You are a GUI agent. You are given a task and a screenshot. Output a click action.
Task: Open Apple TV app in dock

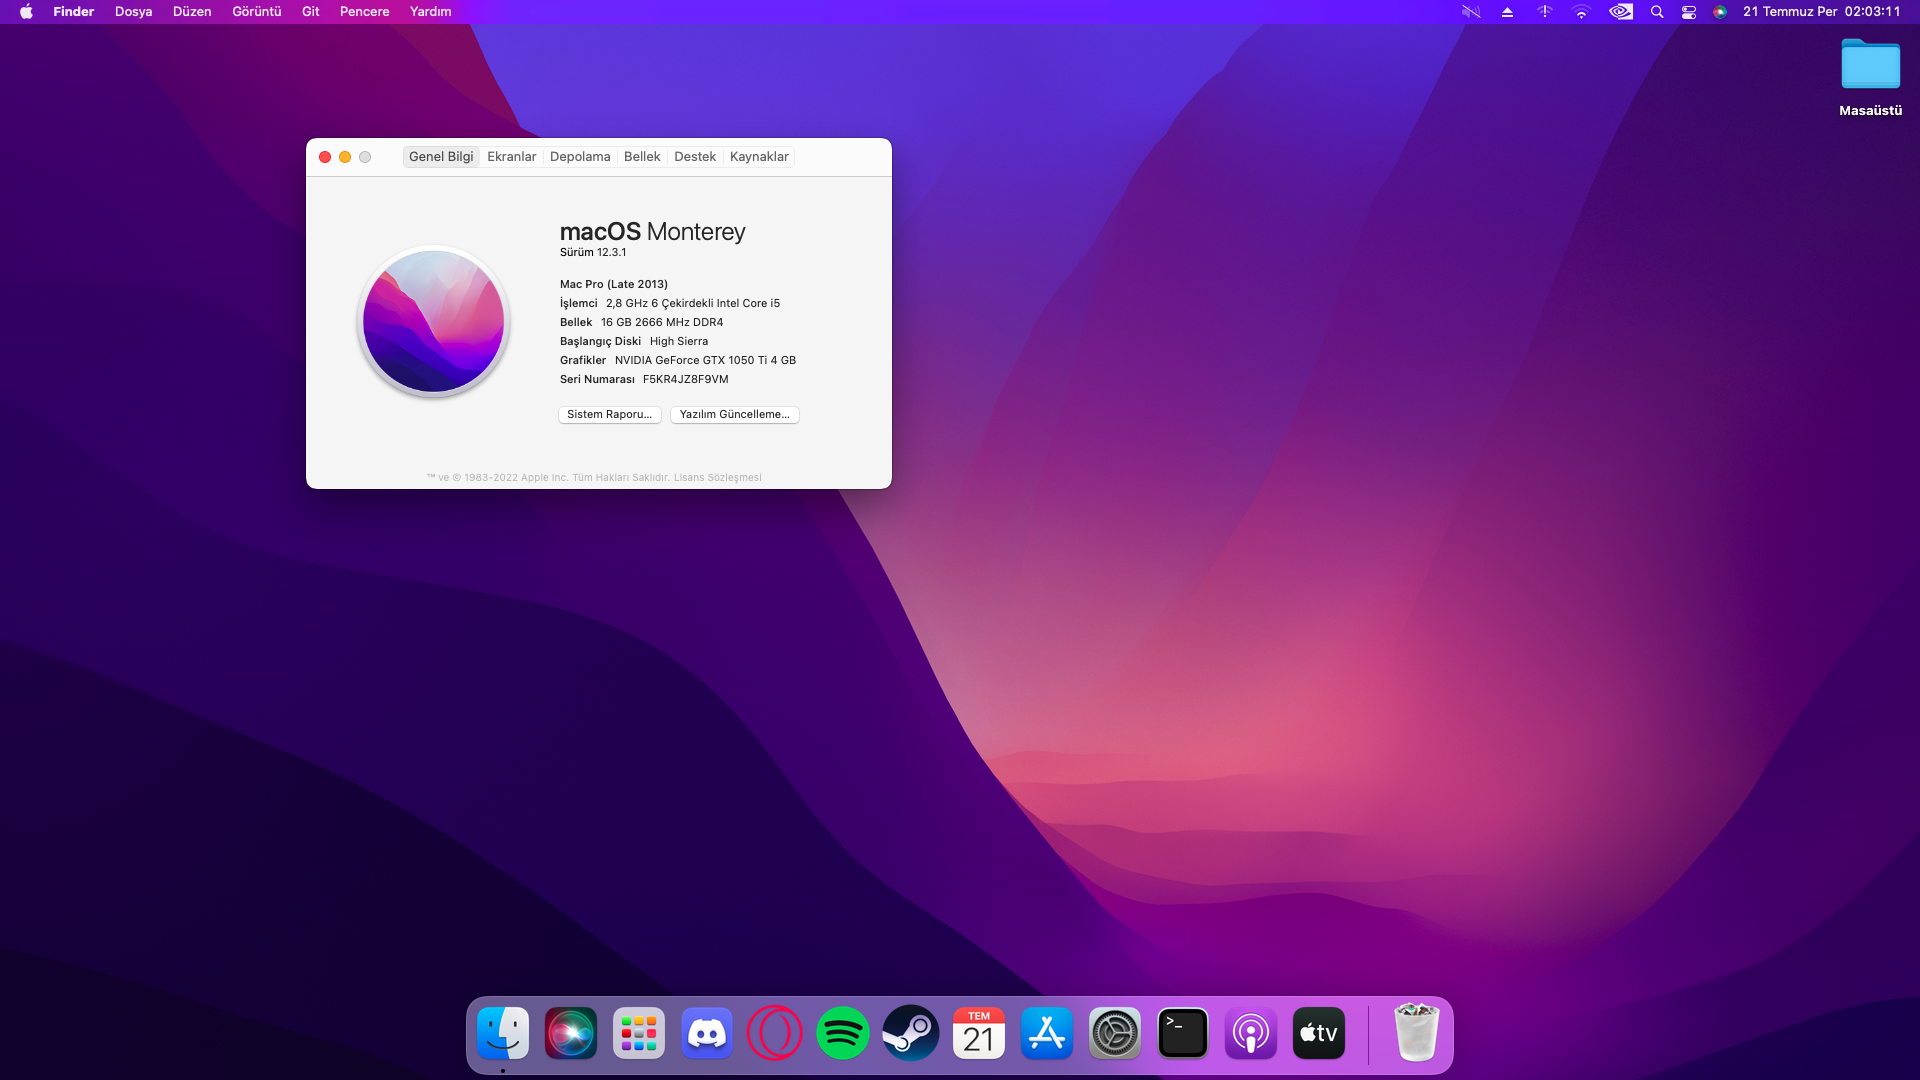pos(1318,1033)
